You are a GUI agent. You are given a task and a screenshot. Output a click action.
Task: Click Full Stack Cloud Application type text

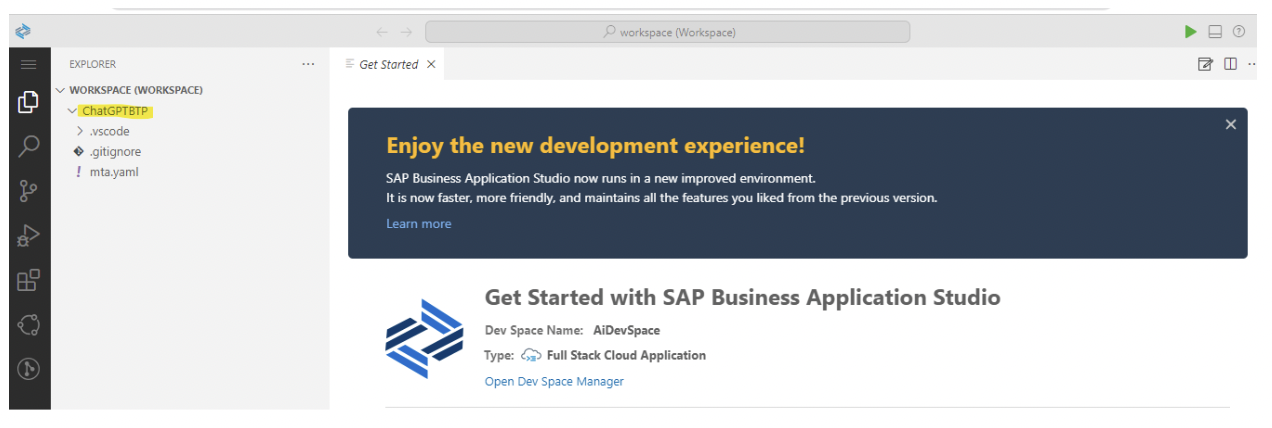coord(626,355)
